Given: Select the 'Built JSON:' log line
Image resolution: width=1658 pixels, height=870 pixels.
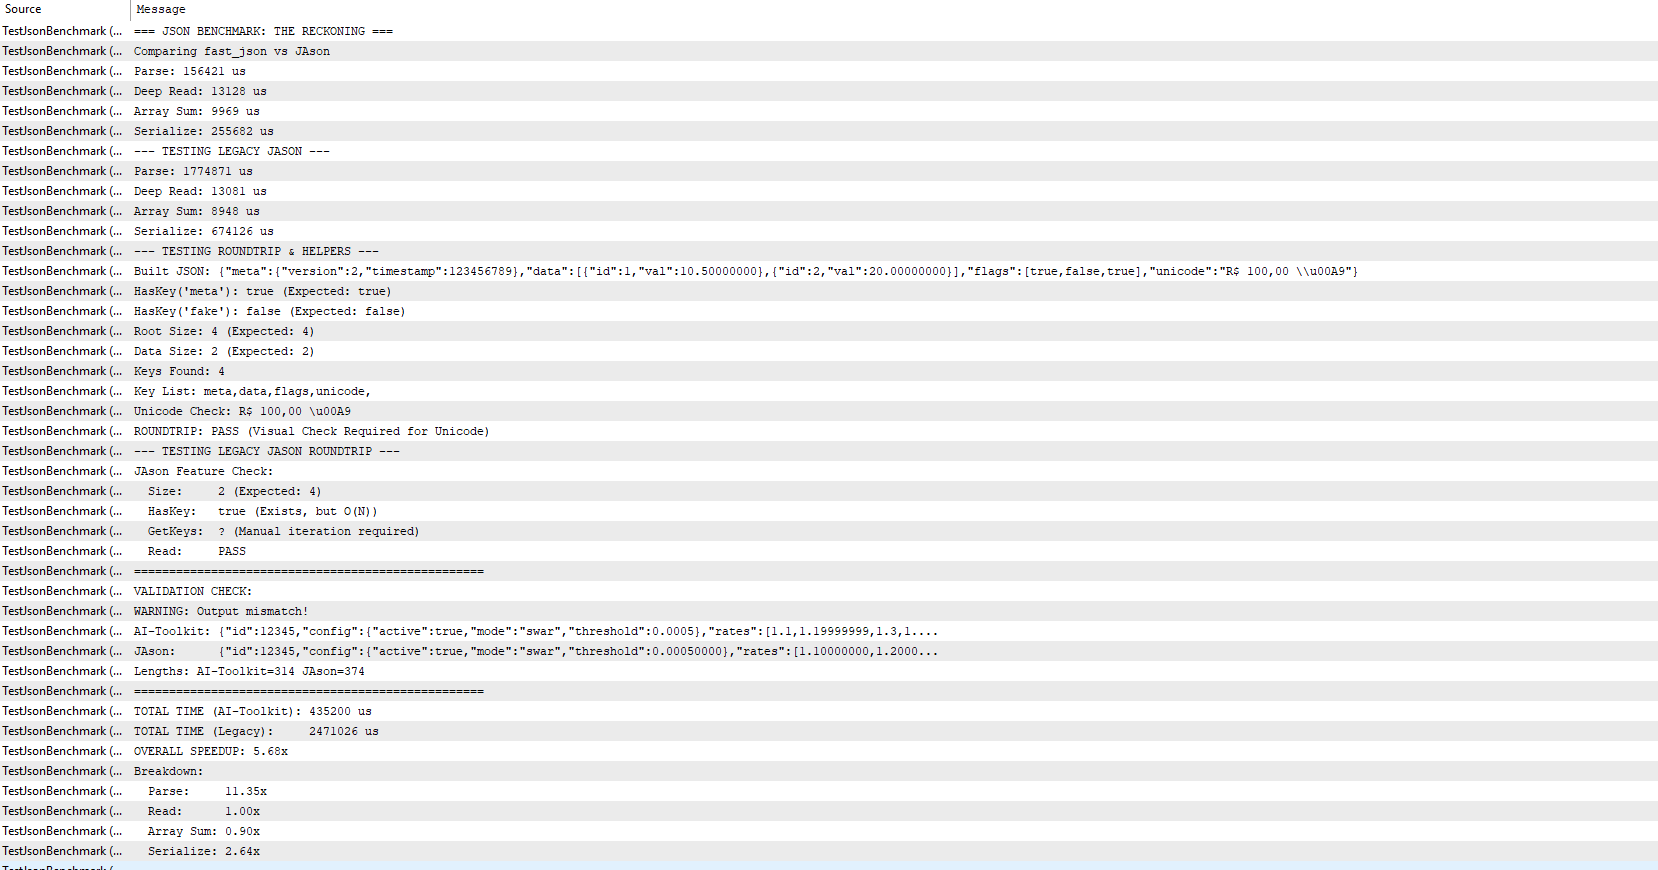Looking at the screenshot, I should click(x=829, y=271).
